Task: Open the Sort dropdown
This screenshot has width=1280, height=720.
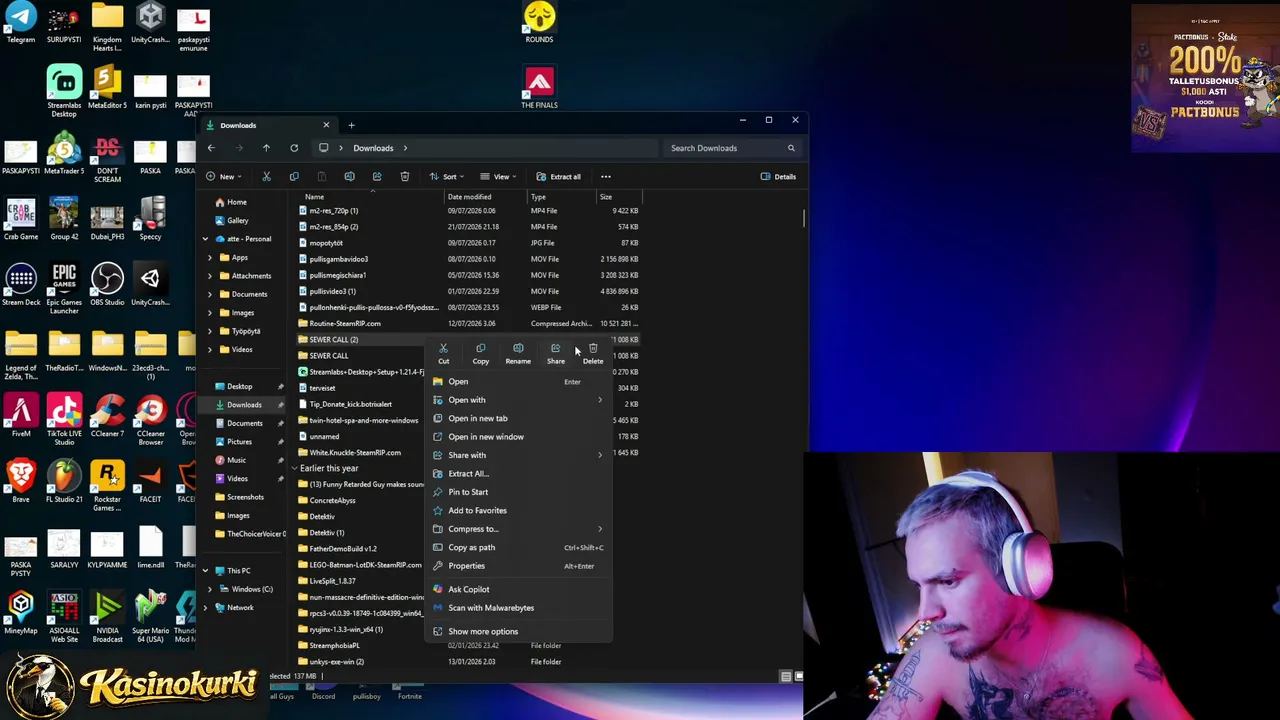Action: pyautogui.click(x=447, y=177)
